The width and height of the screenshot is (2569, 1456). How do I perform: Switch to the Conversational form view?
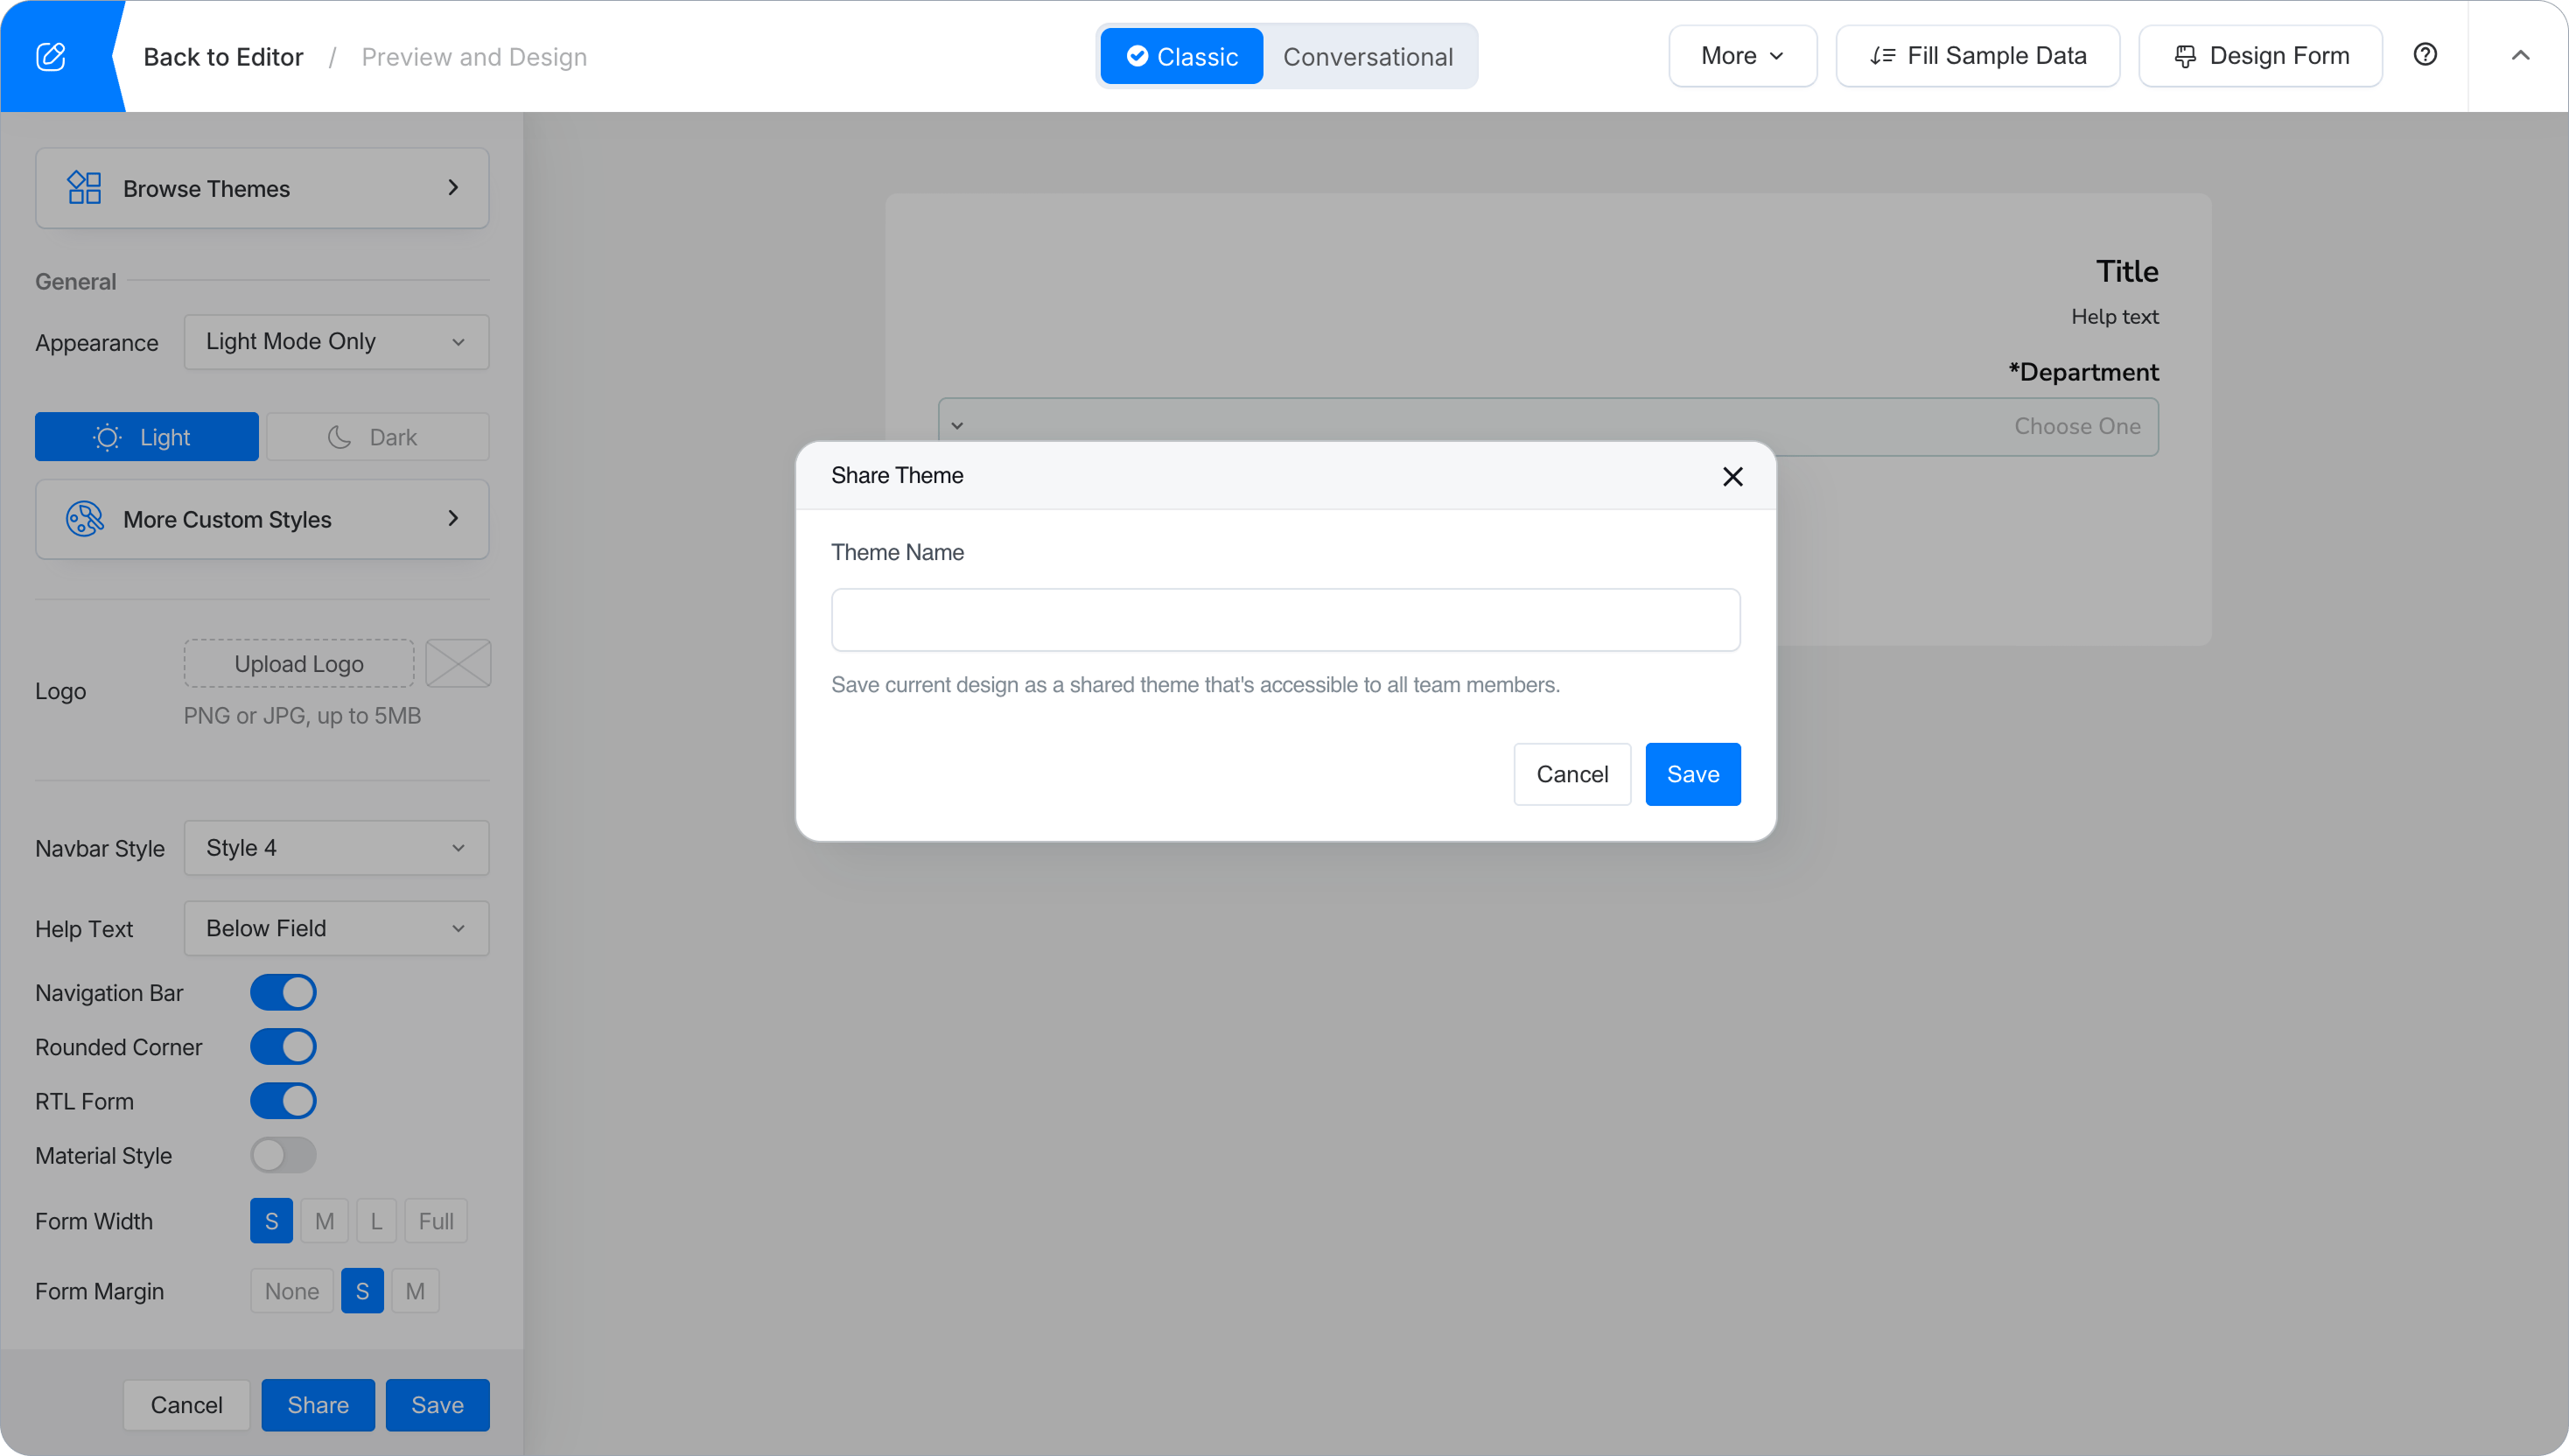point(1368,56)
